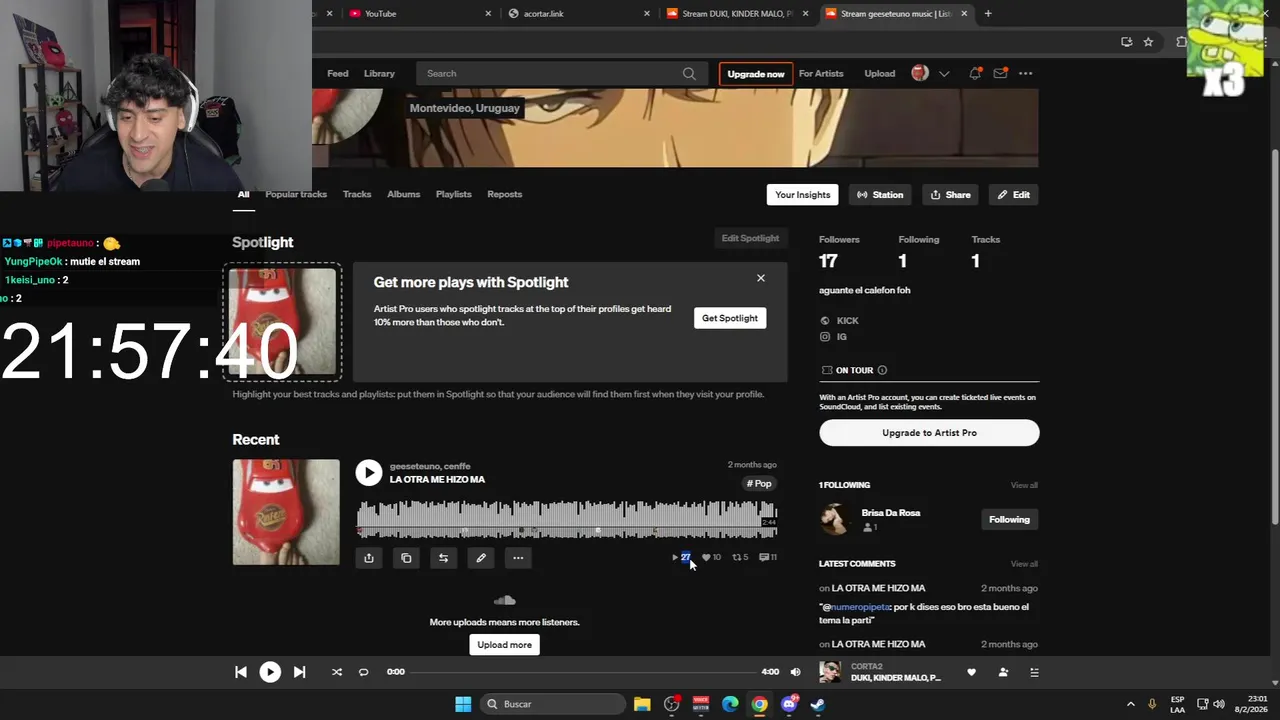Switch to acortar.link browser tab
Viewport: 1280px width, 720px height.
[578, 13]
